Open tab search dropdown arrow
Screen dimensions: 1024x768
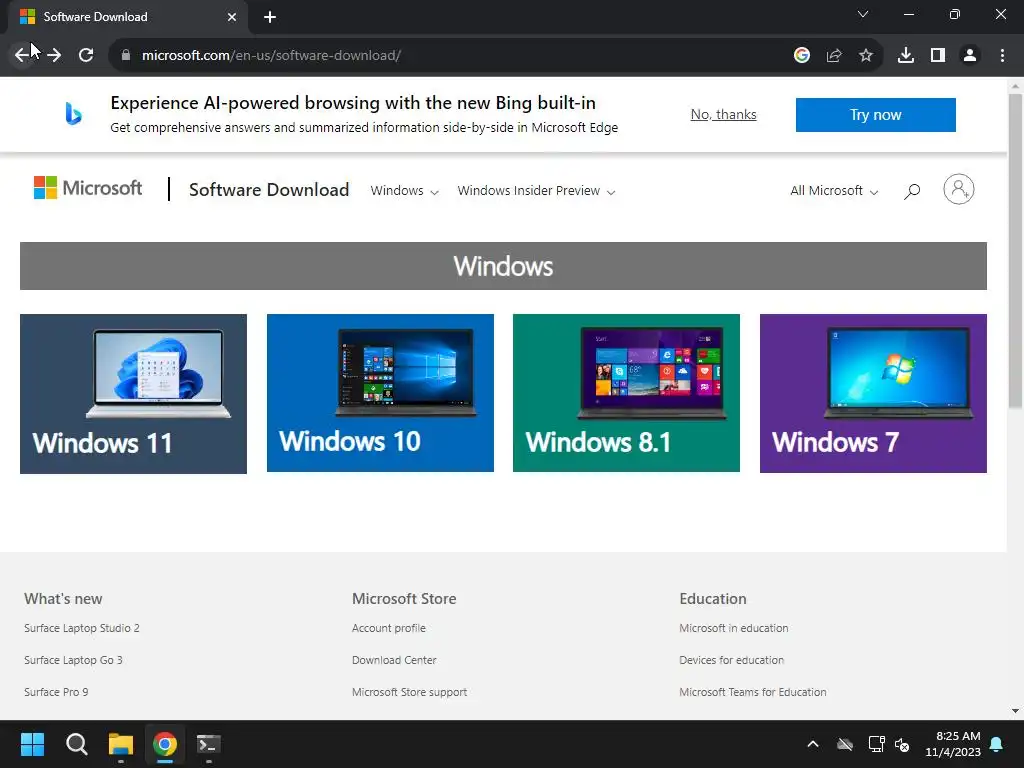pyautogui.click(x=863, y=14)
